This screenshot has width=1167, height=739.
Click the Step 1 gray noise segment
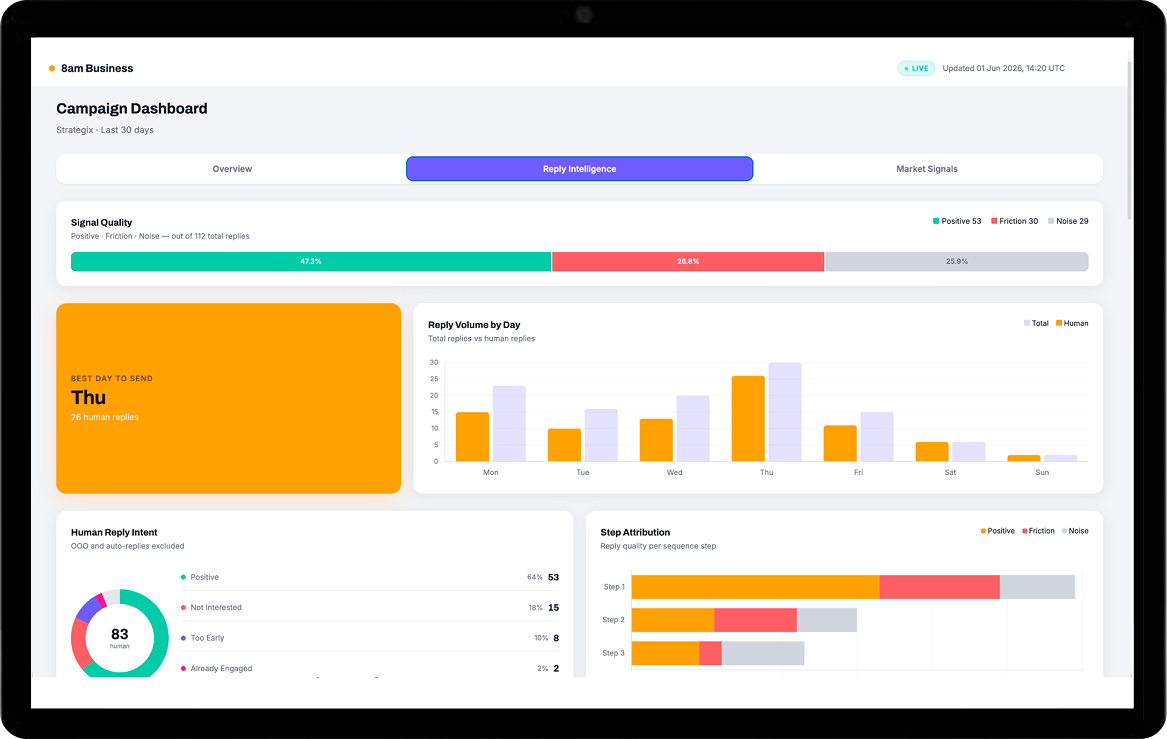1037,586
